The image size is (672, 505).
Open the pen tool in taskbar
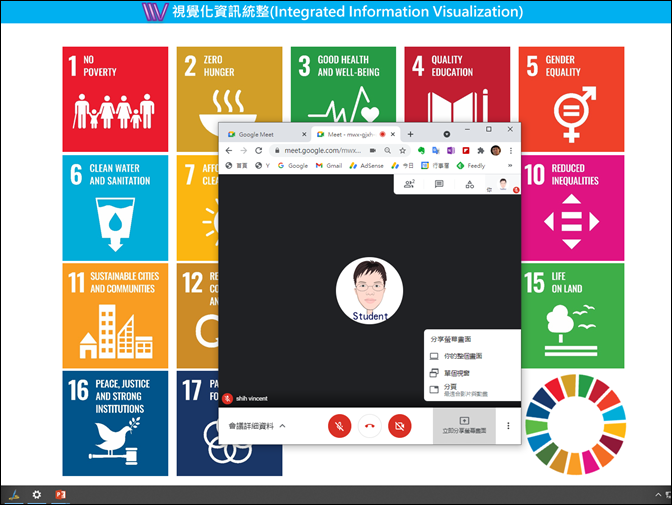[x=15, y=495]
